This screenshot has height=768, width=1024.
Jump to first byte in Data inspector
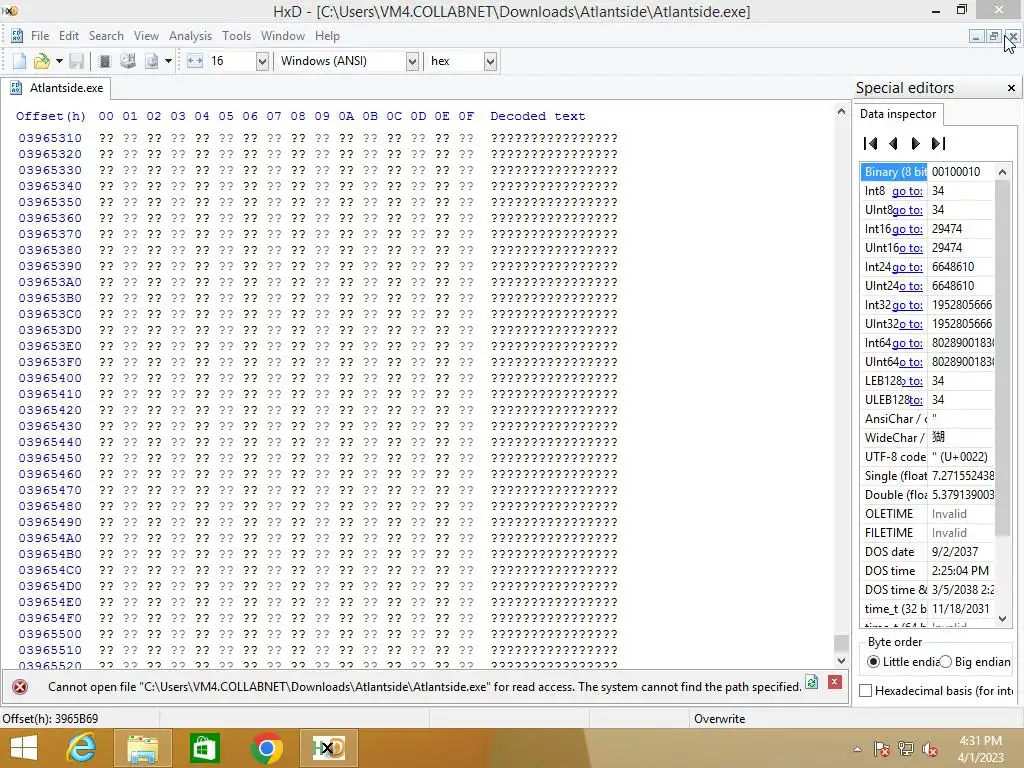(x=870, y=144)
